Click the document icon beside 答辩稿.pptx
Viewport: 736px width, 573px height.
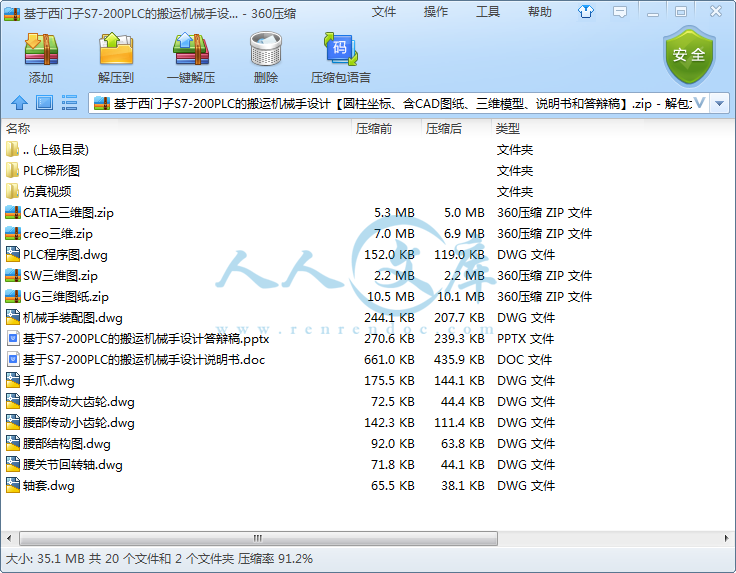[x=13, y=339]
